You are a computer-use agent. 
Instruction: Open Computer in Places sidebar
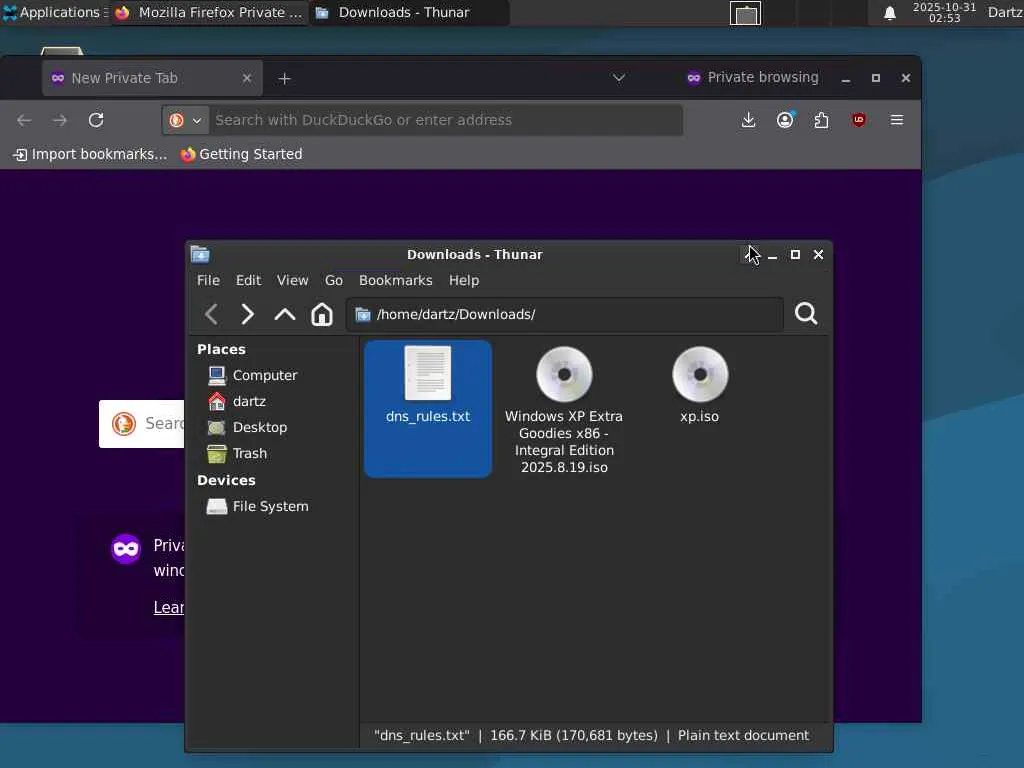(x=252, y=376)
